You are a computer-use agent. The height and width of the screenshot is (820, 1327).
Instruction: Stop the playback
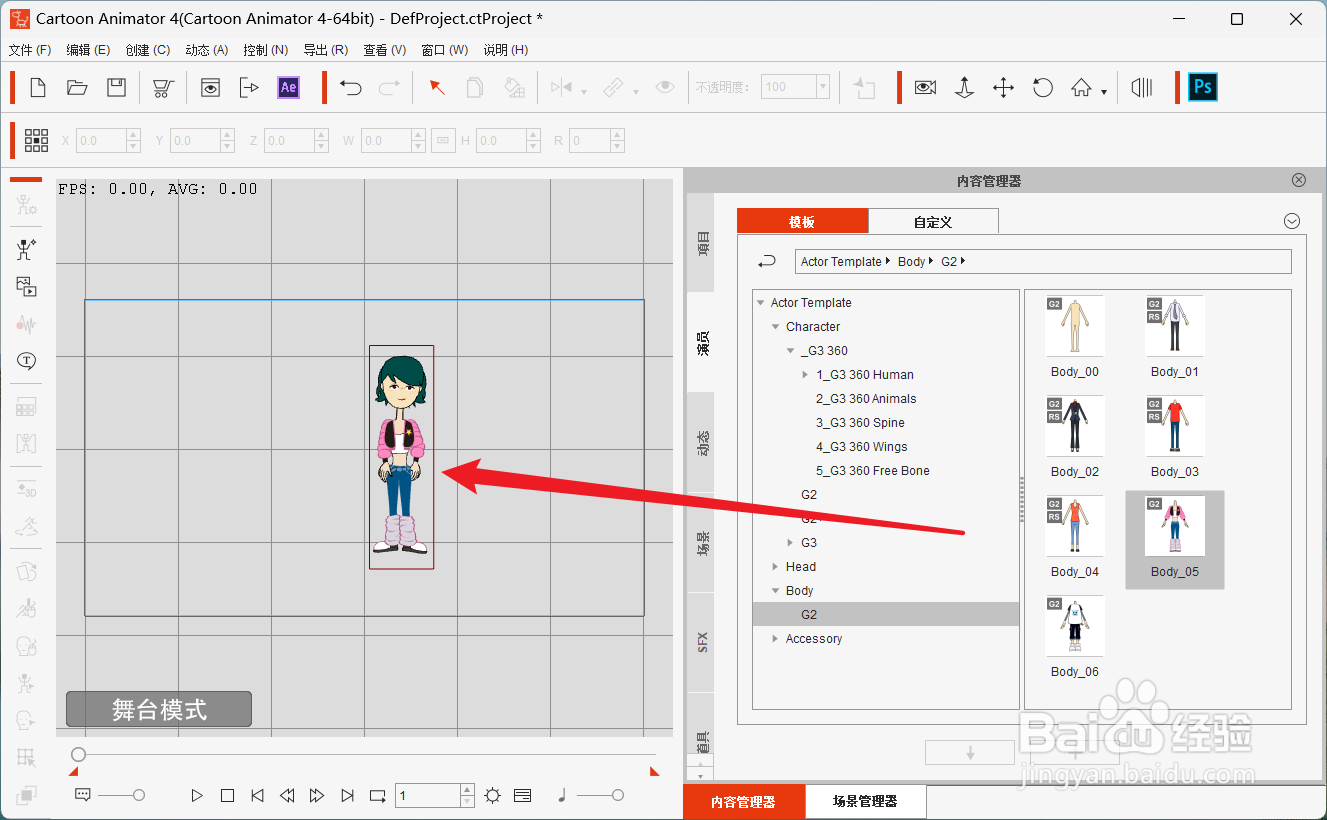pyautogui.click(x=227, y=796)
